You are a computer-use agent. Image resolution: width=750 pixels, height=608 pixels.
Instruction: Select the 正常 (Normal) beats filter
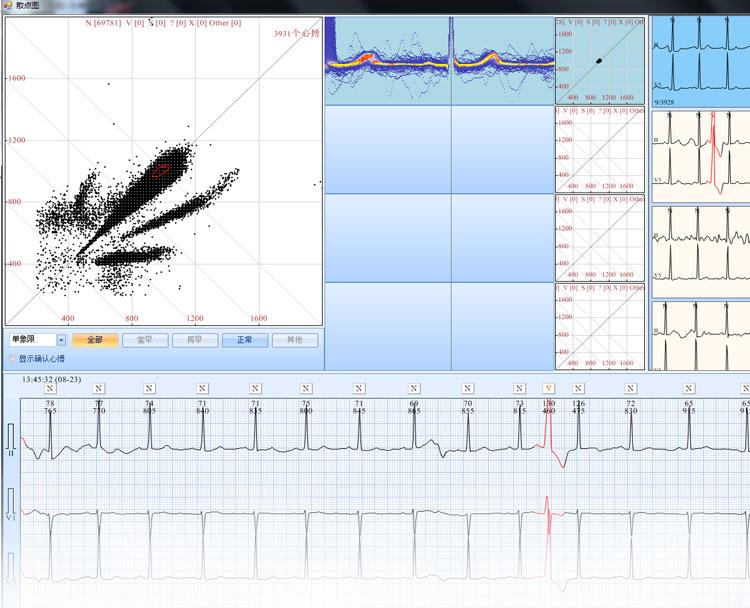[x=245, y=340]
